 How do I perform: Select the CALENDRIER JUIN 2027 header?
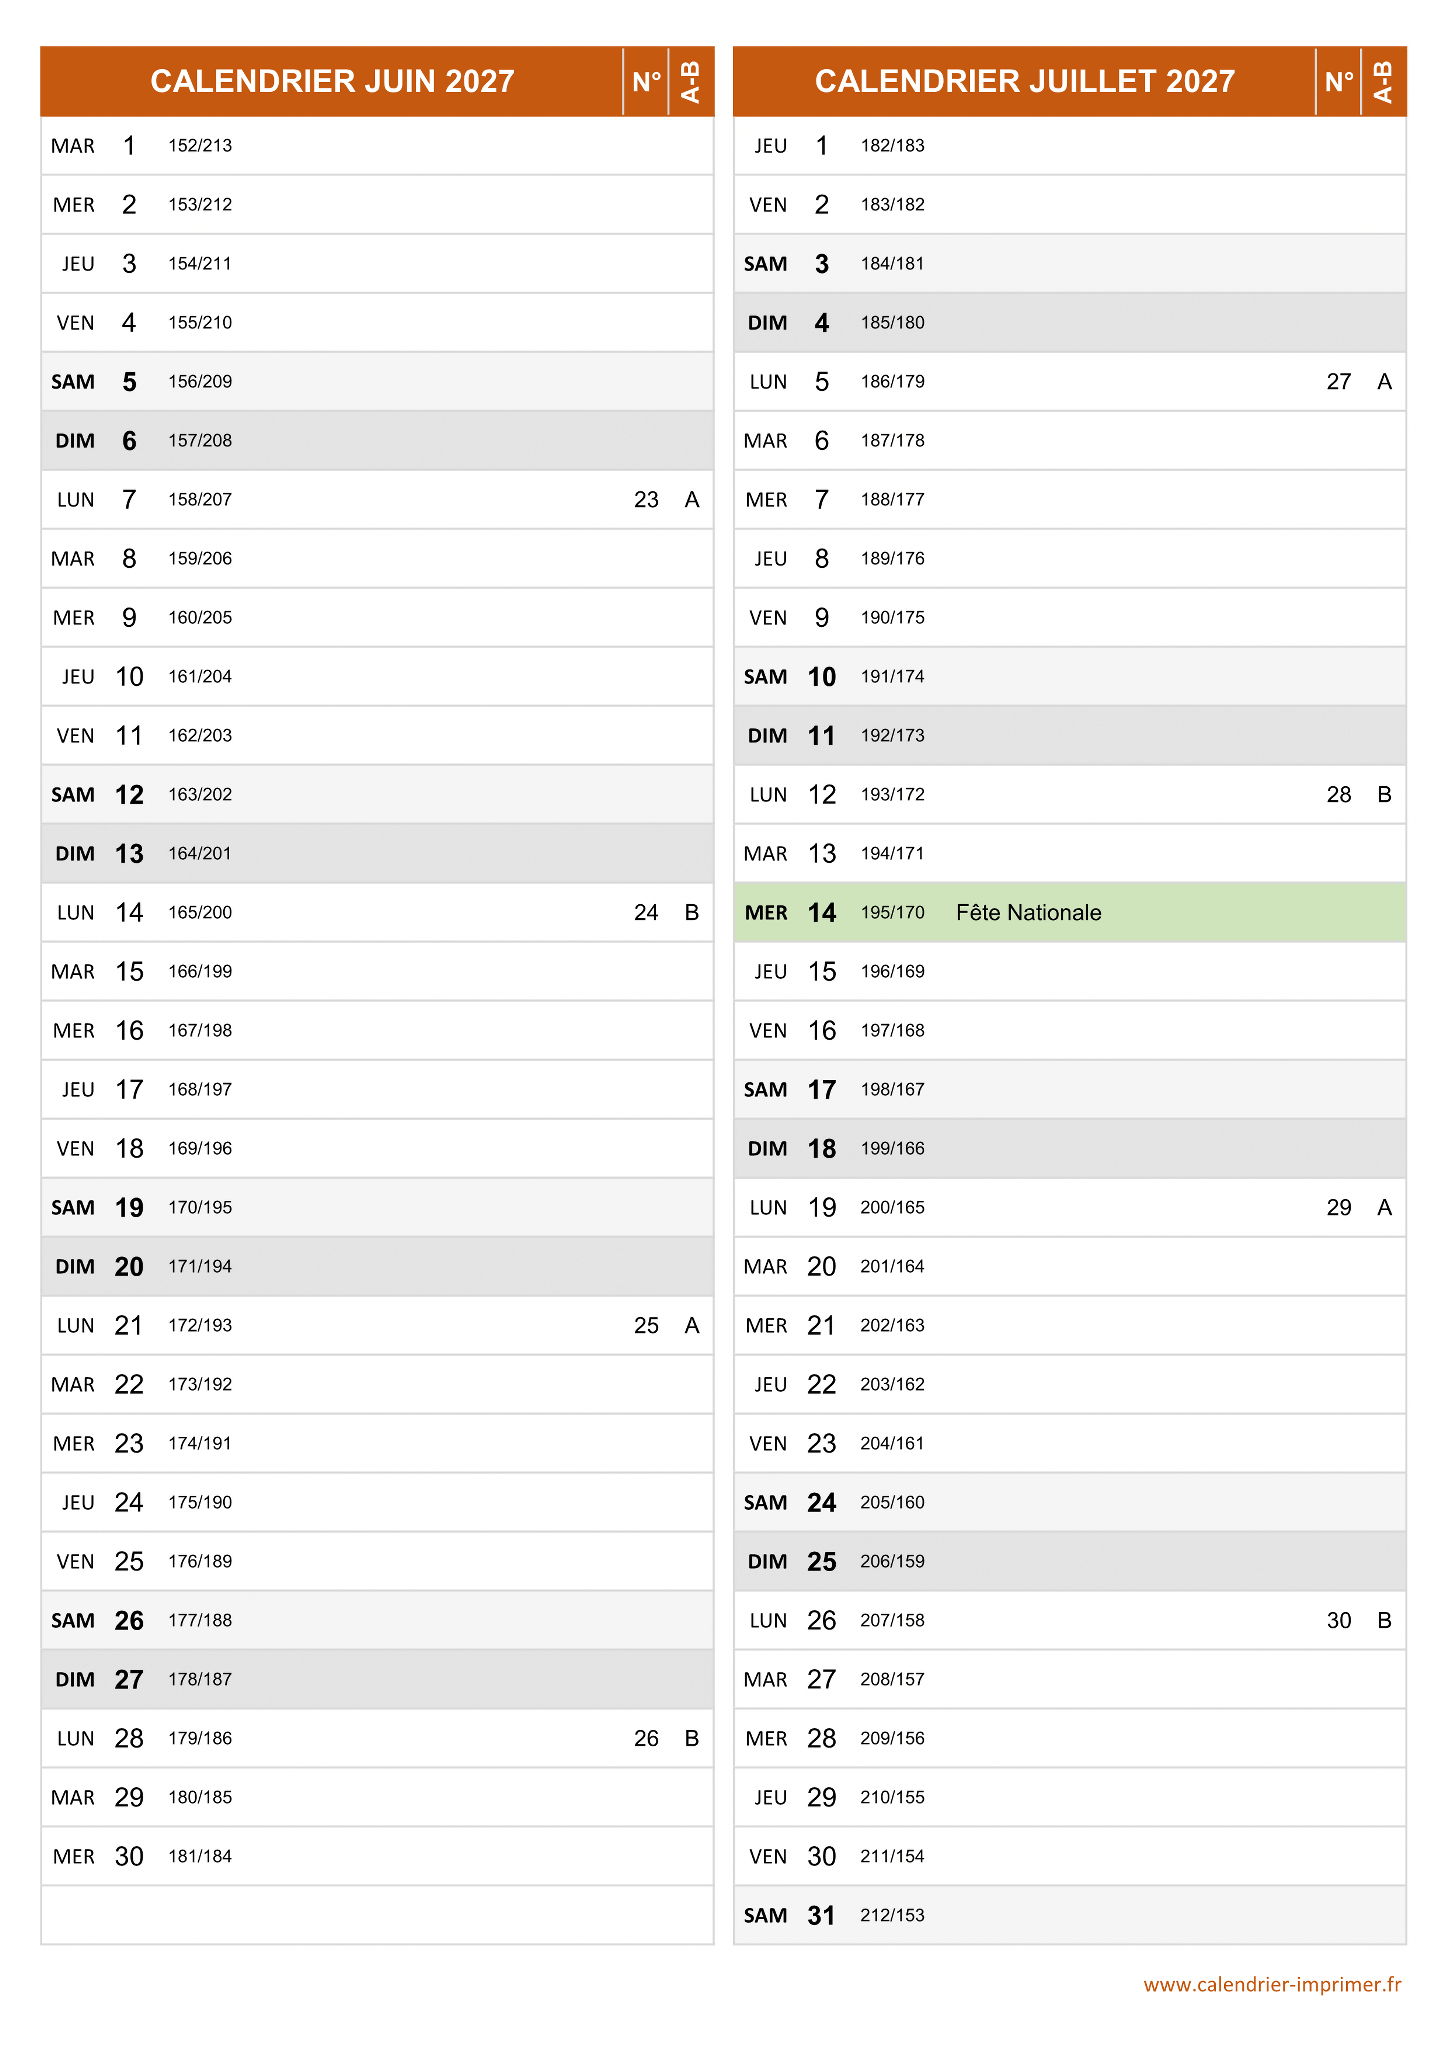(332, 81)
